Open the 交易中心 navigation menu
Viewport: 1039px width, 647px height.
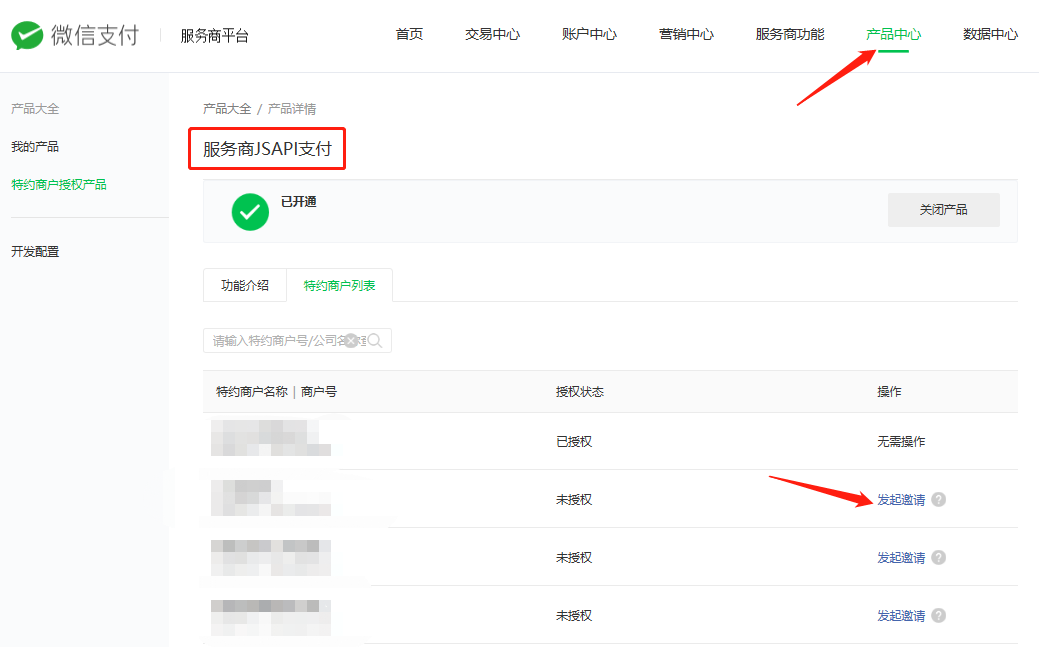pos(492,34)
